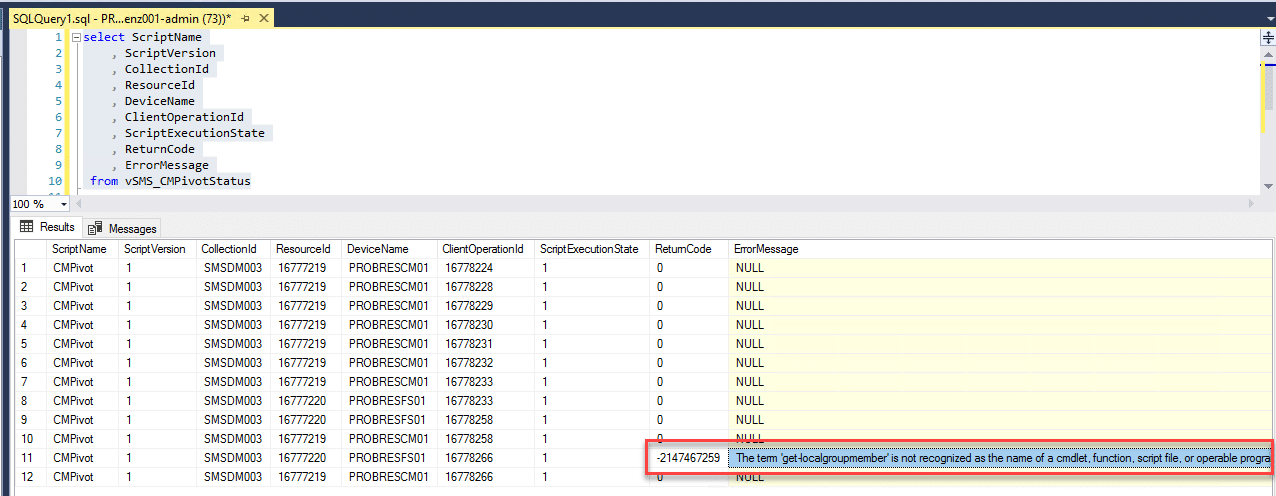Click the results grid select-all corner
Screen dimensions: 1276x496
[x=30, y=248]
